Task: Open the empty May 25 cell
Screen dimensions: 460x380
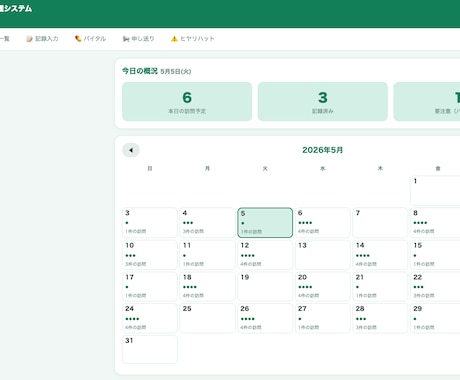Action: (207, 318)
